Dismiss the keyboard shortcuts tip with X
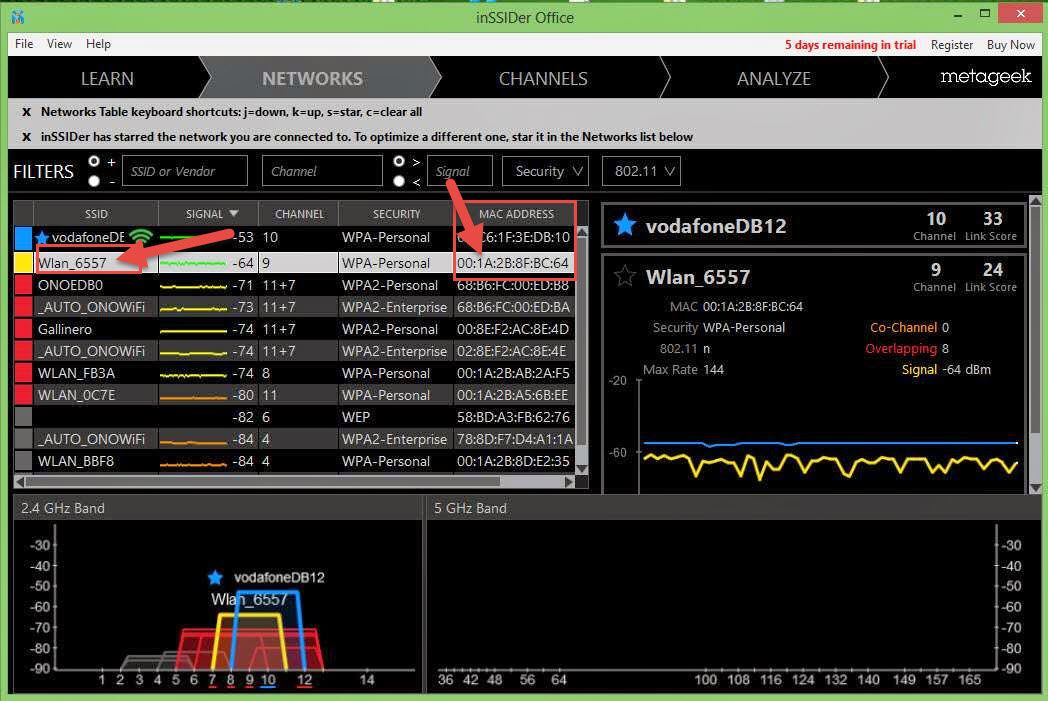Viewport: 1048px width, 701px height. pyautogui.click(x=26, y=112)
